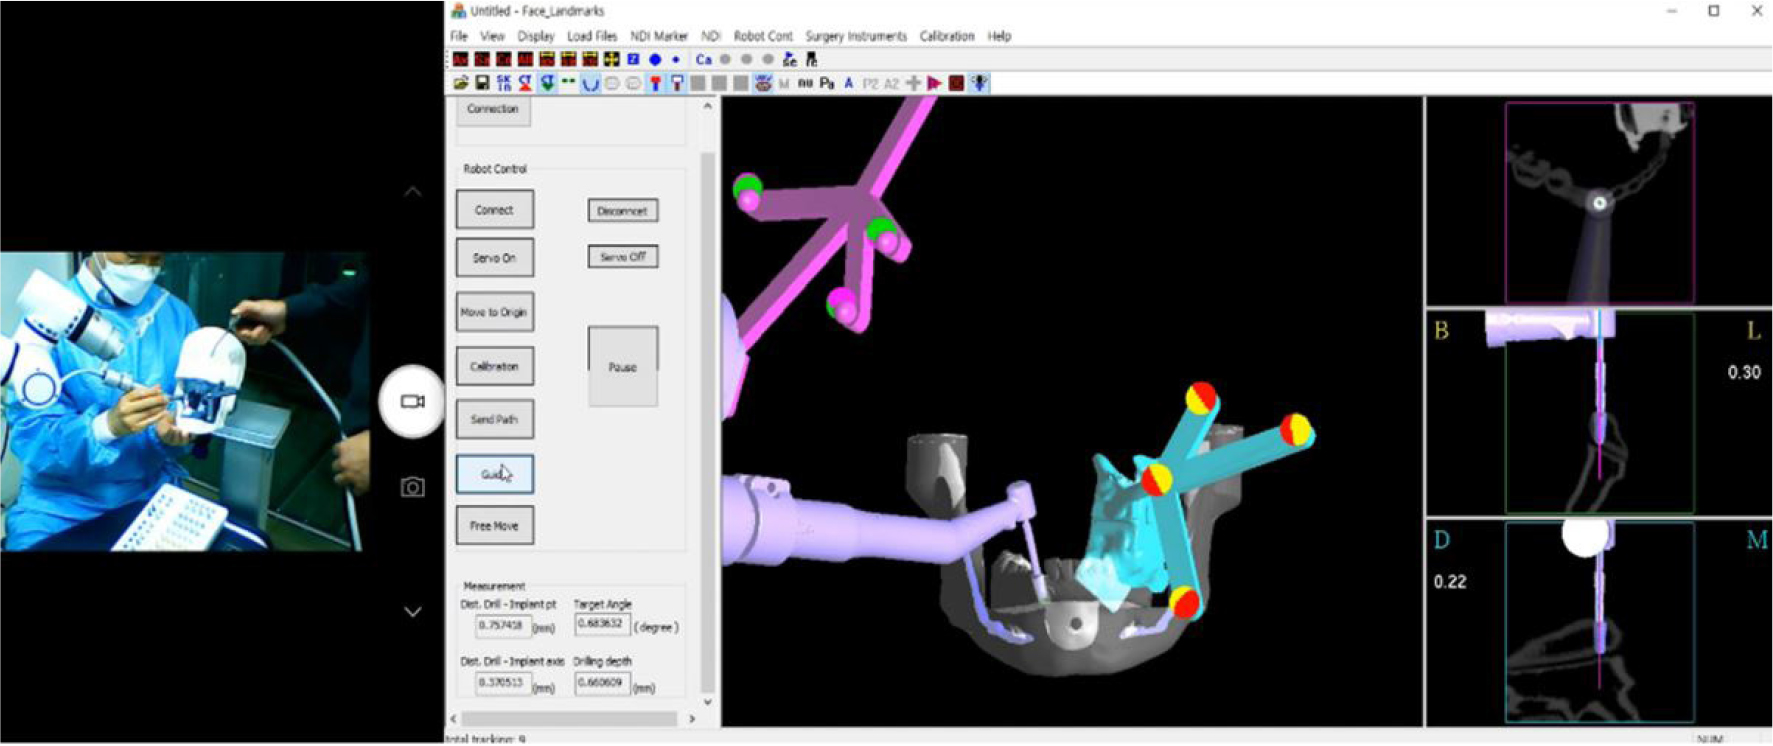Click the 'CT' toolbar icon with red mark
Image resolution: width=1773 pixels, height=746 pixels.
[x=525, y=84]
